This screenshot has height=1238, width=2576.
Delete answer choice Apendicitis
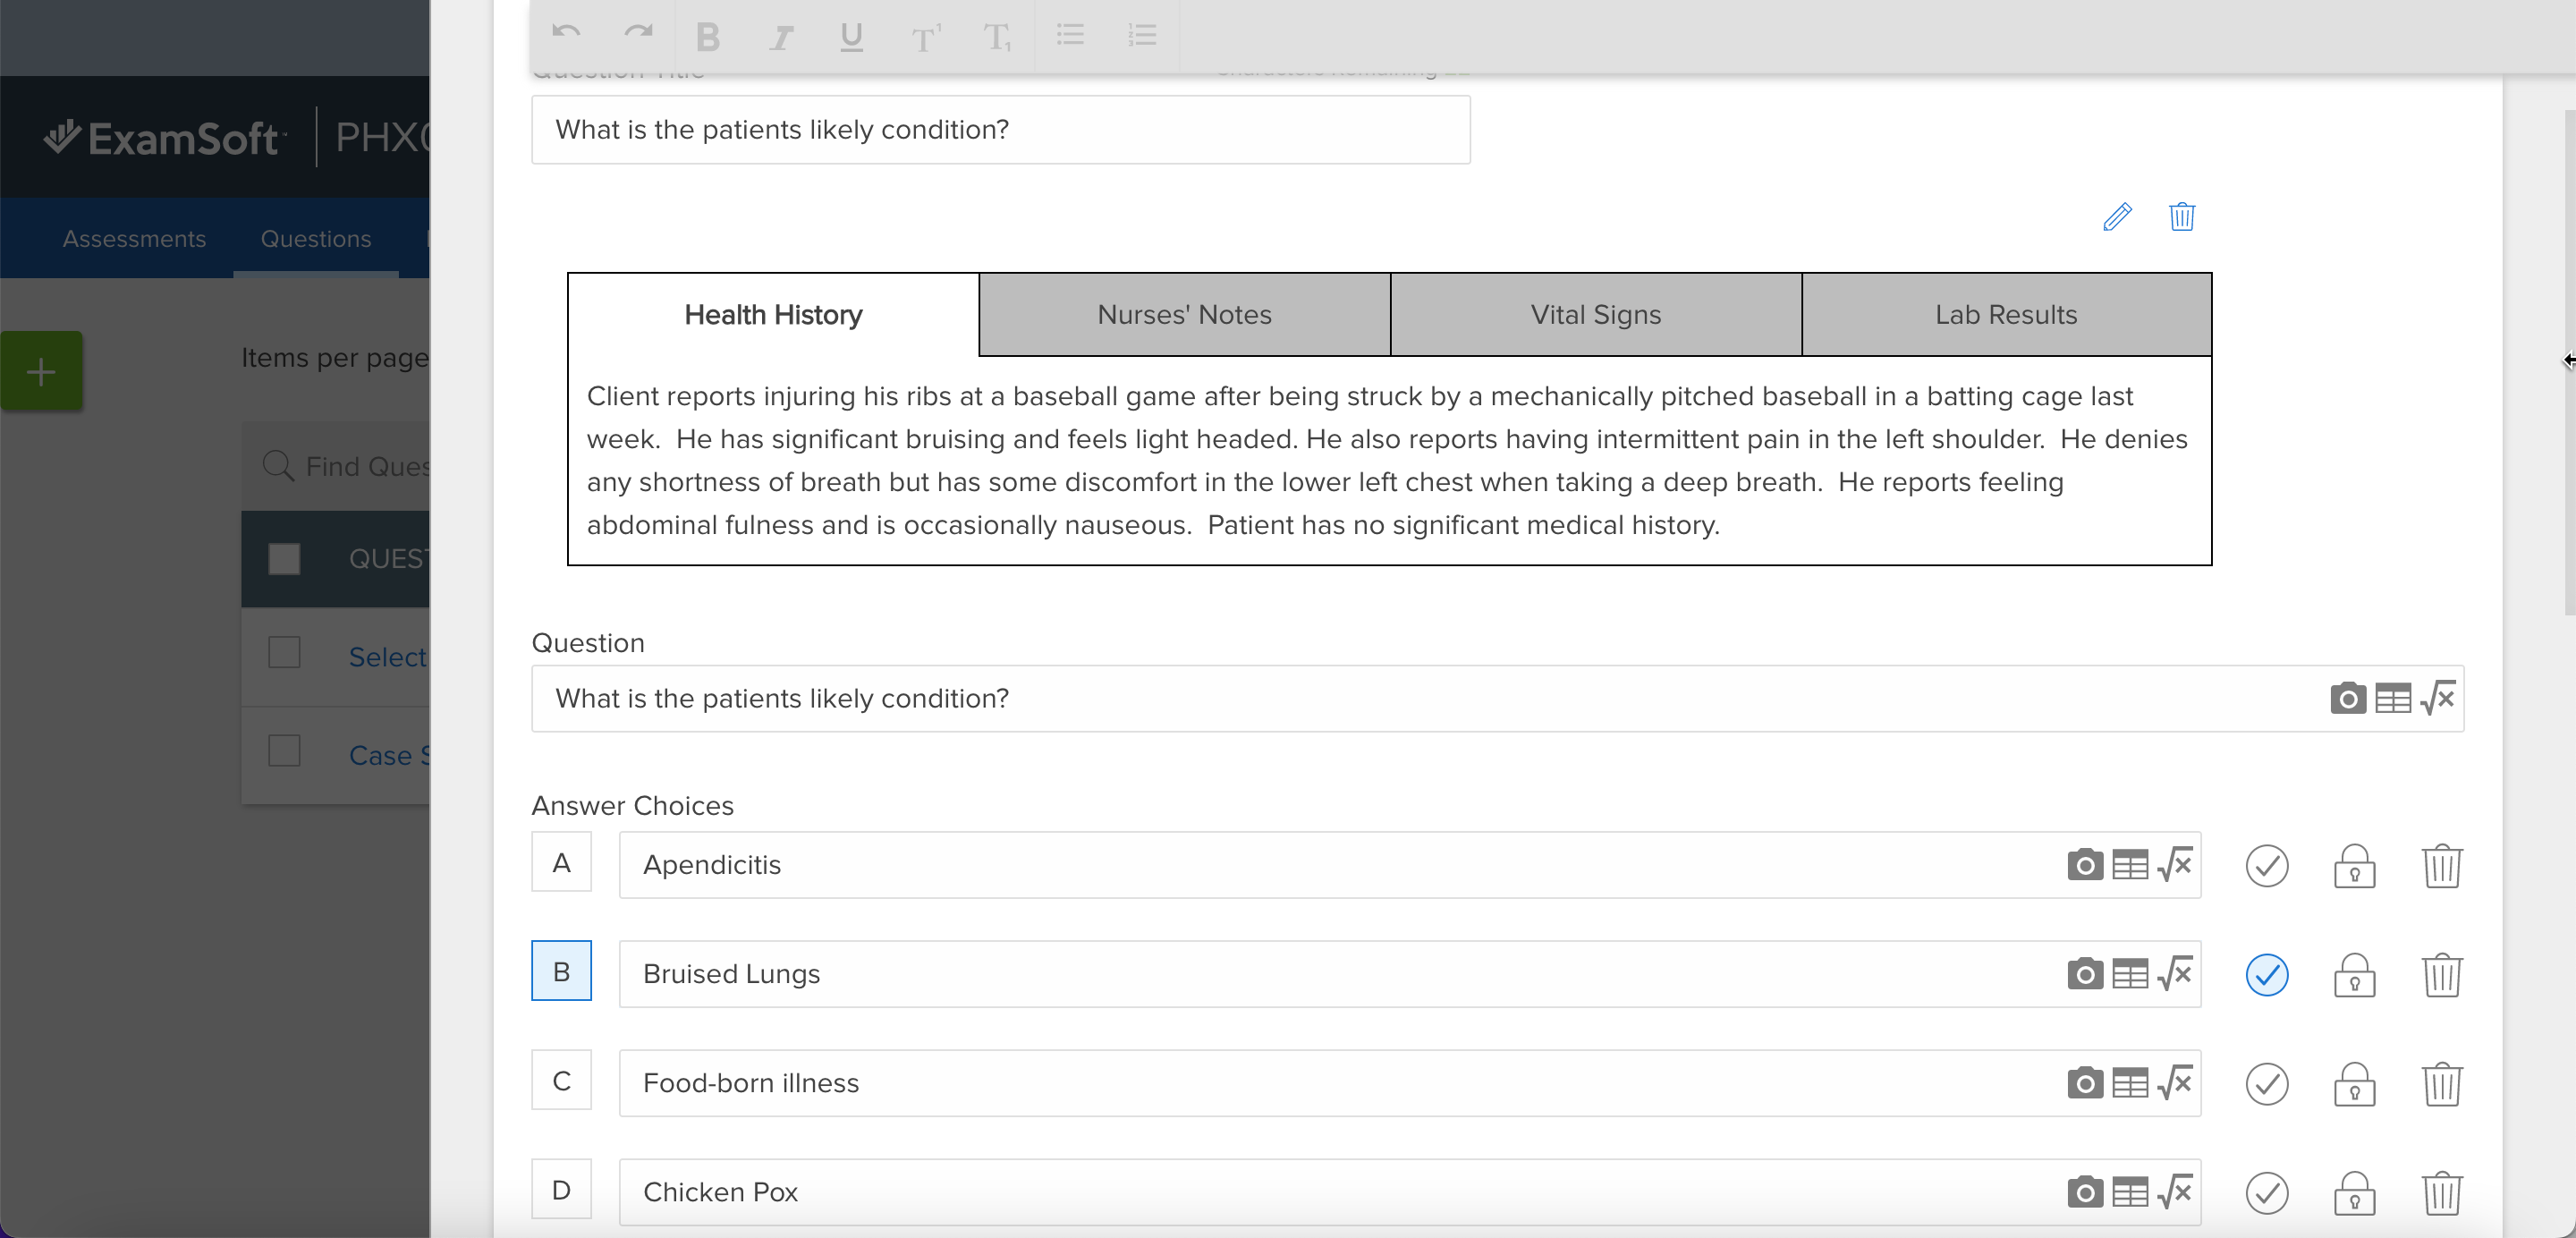coord(2442,865)
